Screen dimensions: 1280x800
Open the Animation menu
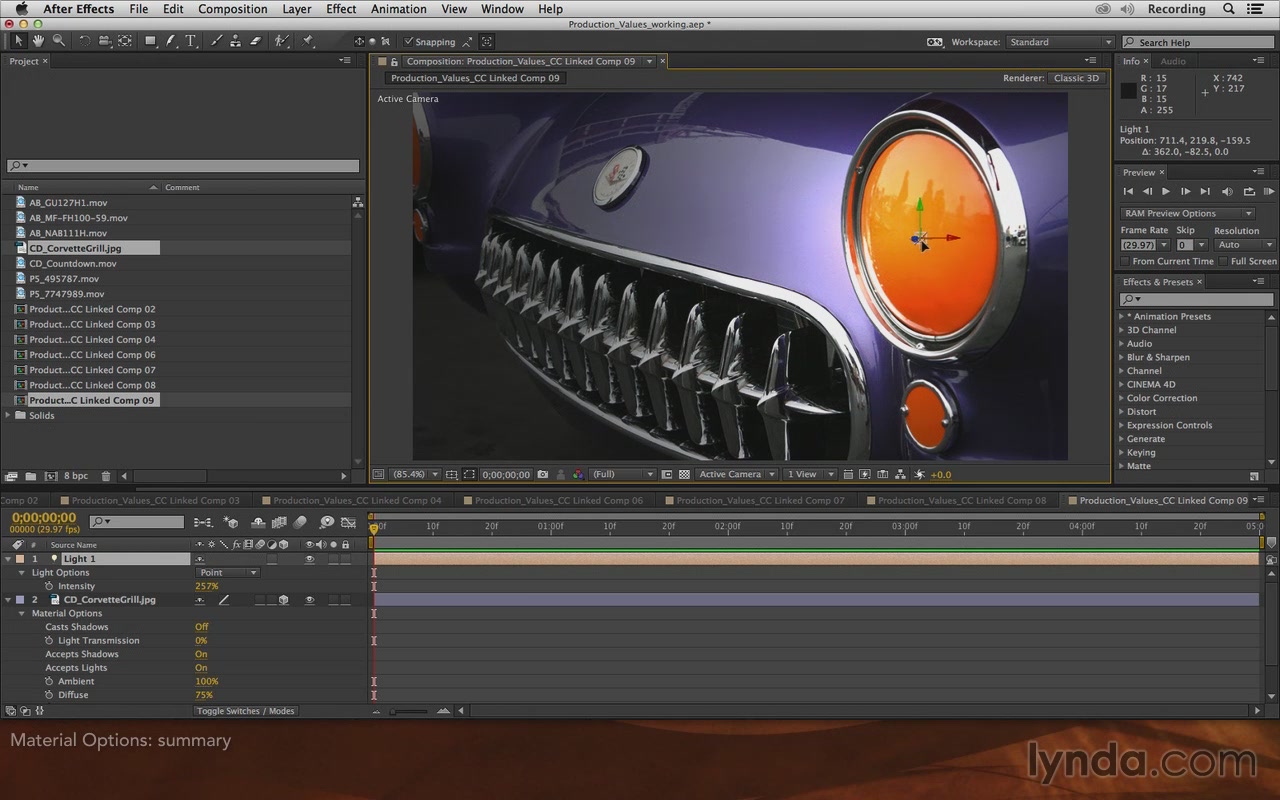(x=399, y=9)
